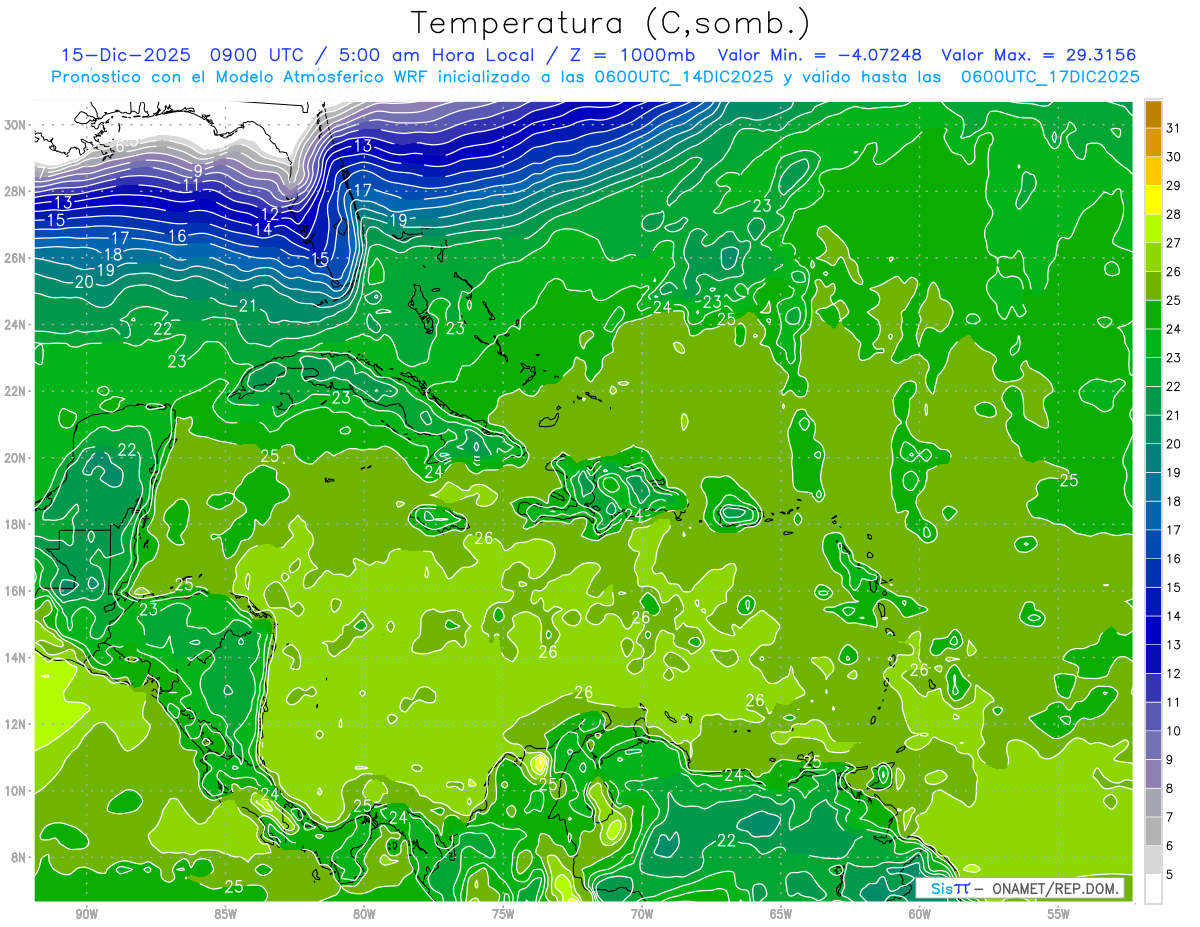This screenshot has width=1200, height=927.
Task: Click the "70W" longitude axis label
Action: 642,915
